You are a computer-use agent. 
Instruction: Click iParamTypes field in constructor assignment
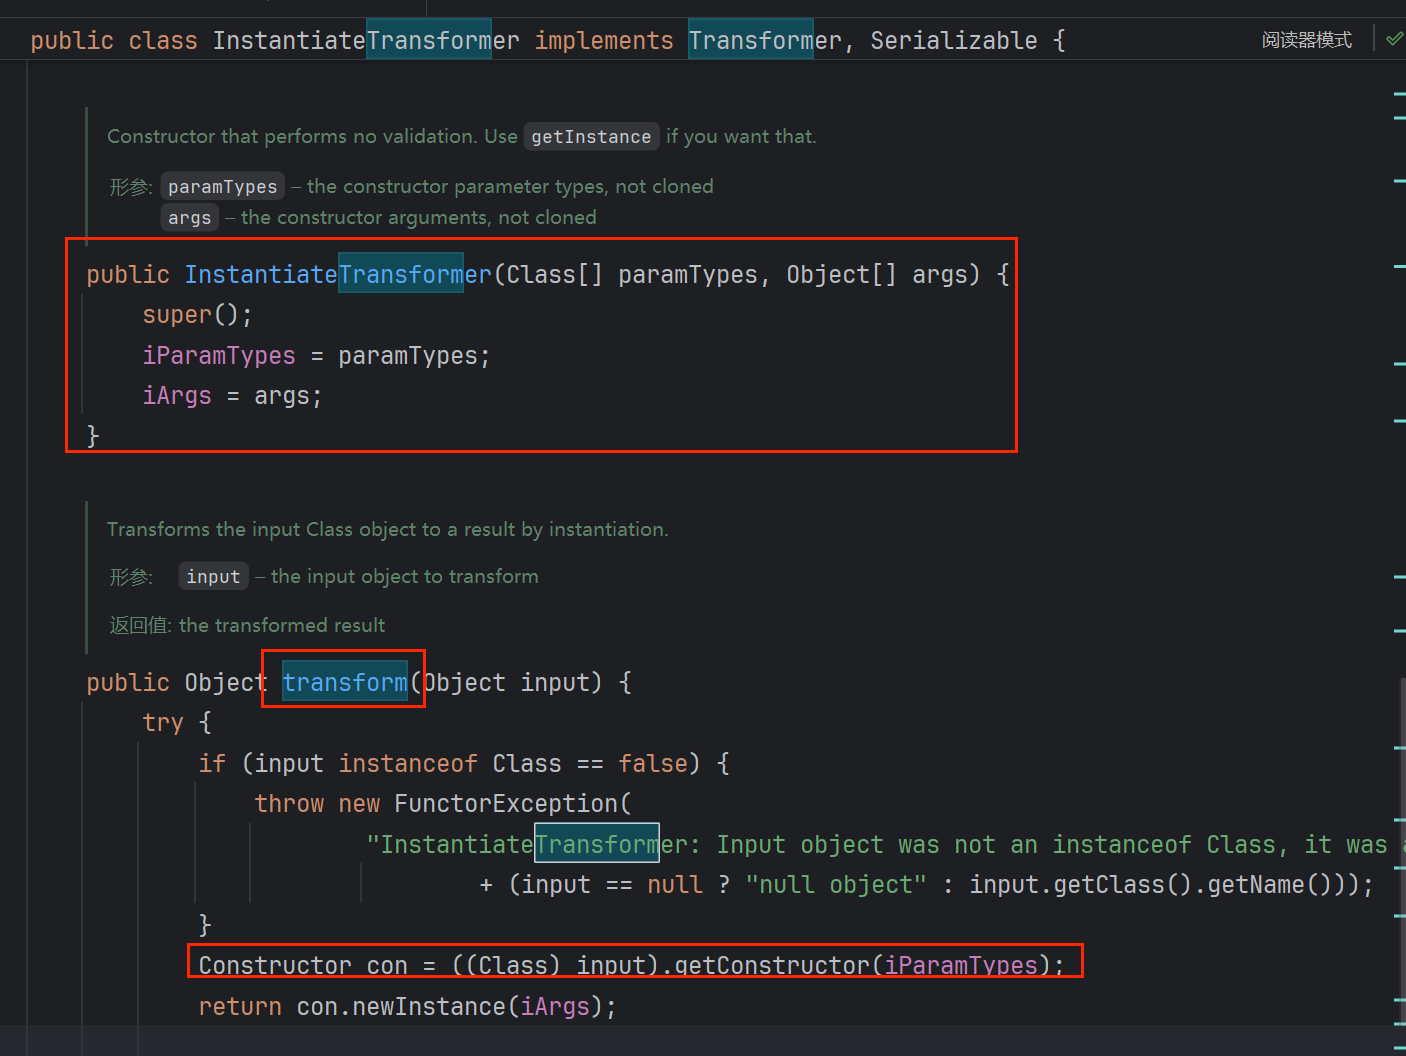pos(219,356)
